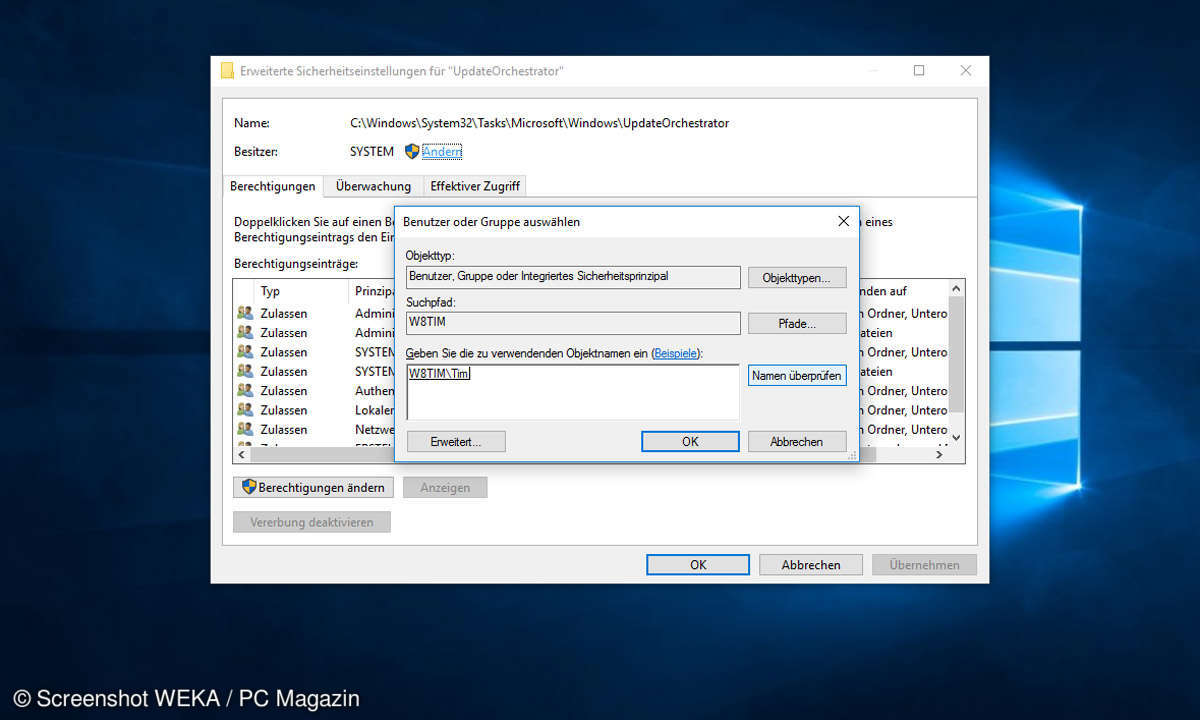The height and width of the screenshot is (720, 1200).
Task: Click into the object names text box
Action: (573, 392)
